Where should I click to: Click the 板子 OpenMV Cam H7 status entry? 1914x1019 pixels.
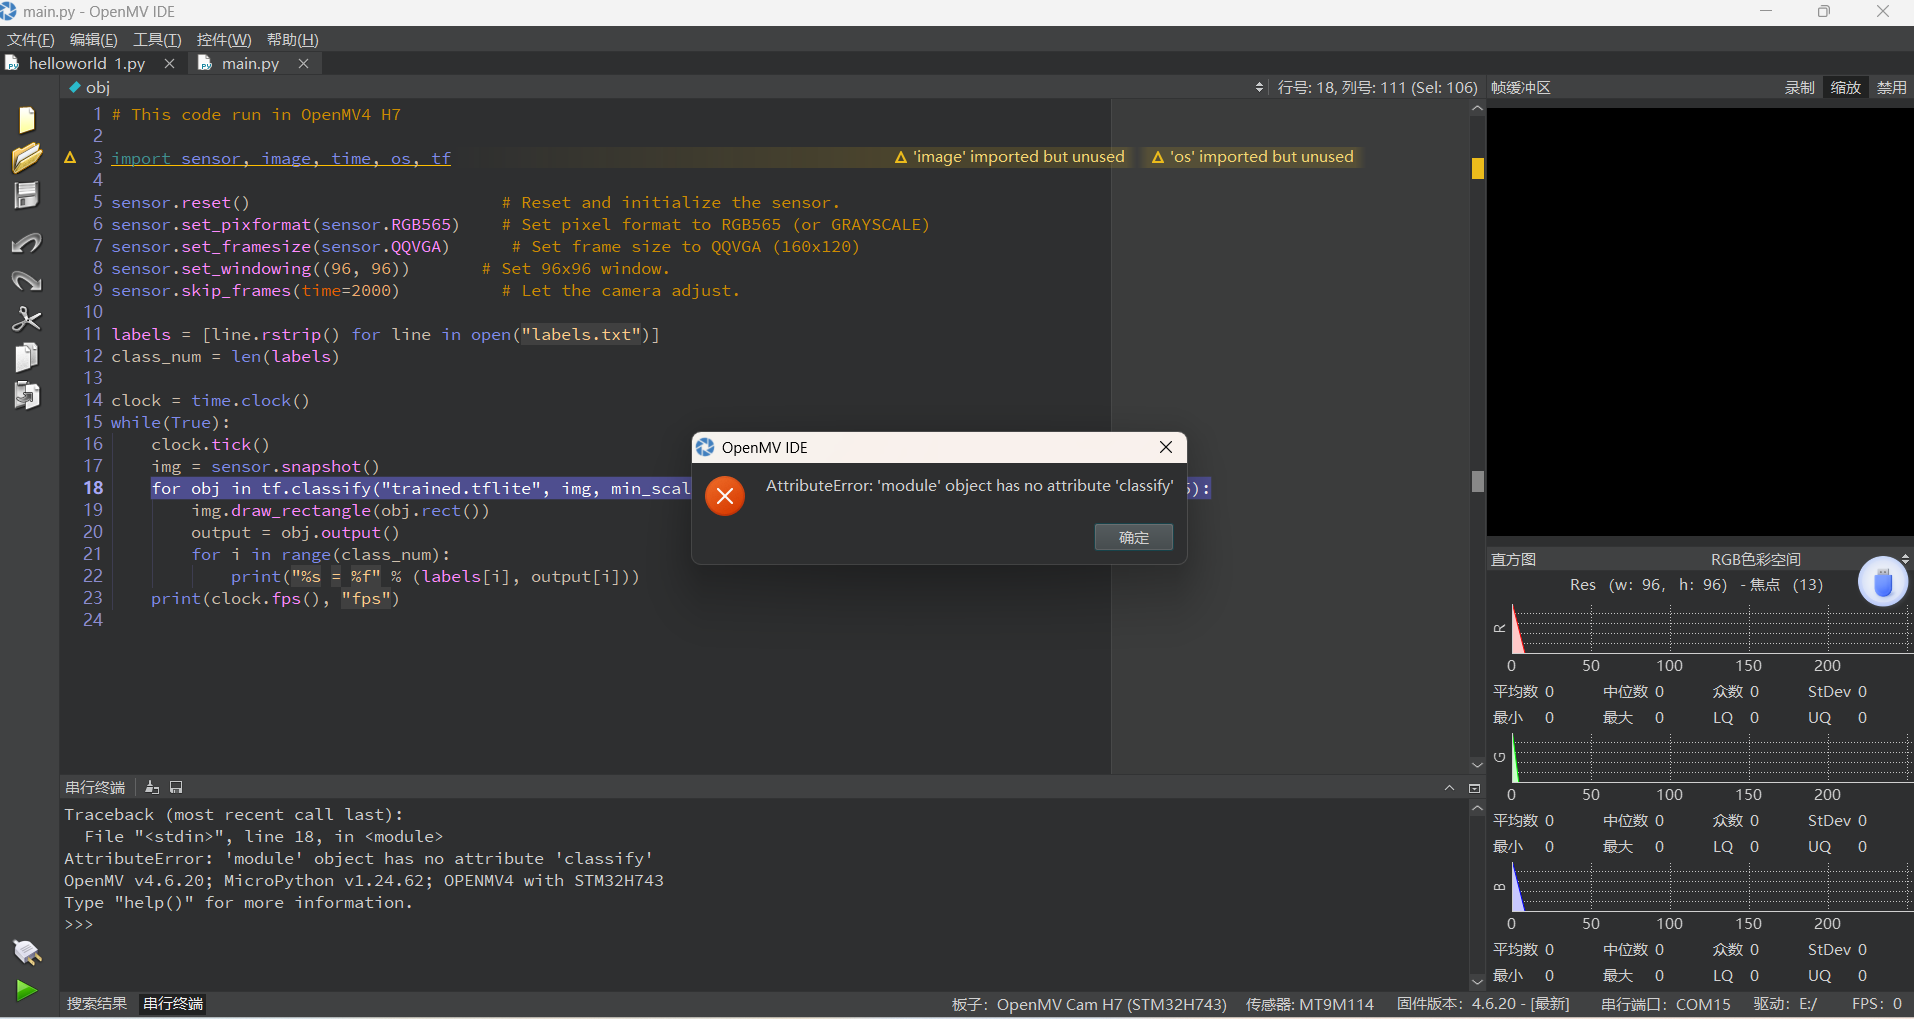pyautogui.click(x=1089, y=1004)
